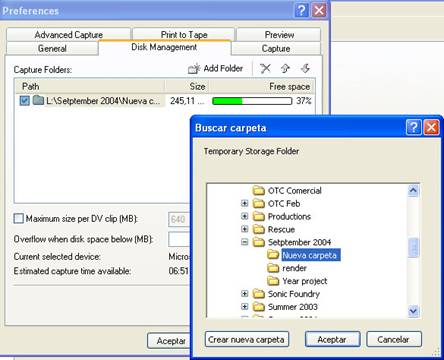This screenshot has height=360, width=444.
Task: Sort by the Size column header
Action: (187, 87)
